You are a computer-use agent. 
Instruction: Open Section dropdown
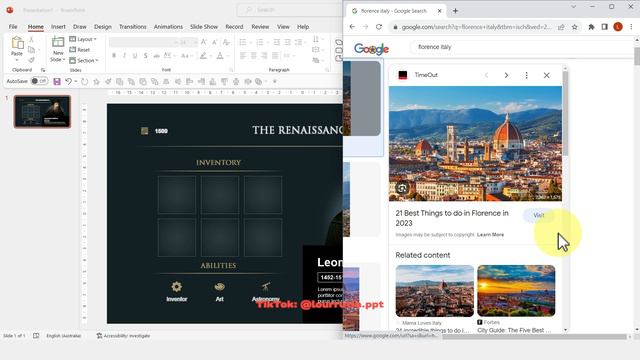point(84,60)
